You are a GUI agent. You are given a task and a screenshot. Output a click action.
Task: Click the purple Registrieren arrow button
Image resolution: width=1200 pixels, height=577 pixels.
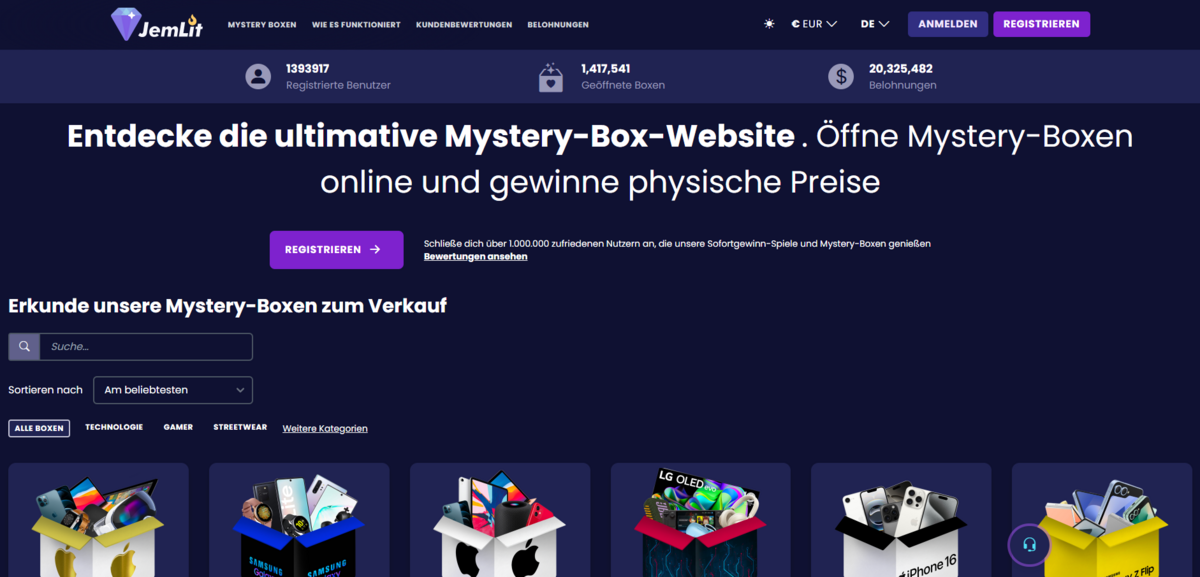coord(336,250)
